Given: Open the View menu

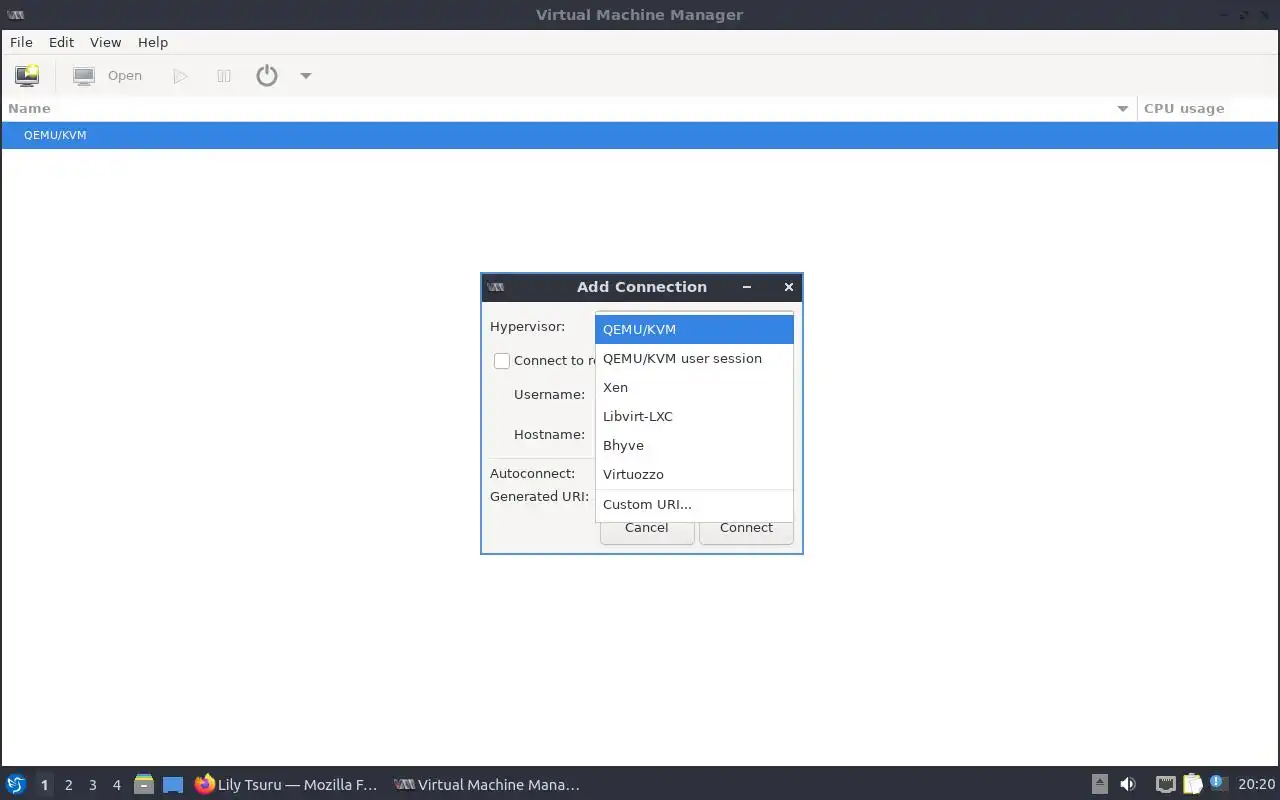Looking at the screenshot, I should [105, 42].
